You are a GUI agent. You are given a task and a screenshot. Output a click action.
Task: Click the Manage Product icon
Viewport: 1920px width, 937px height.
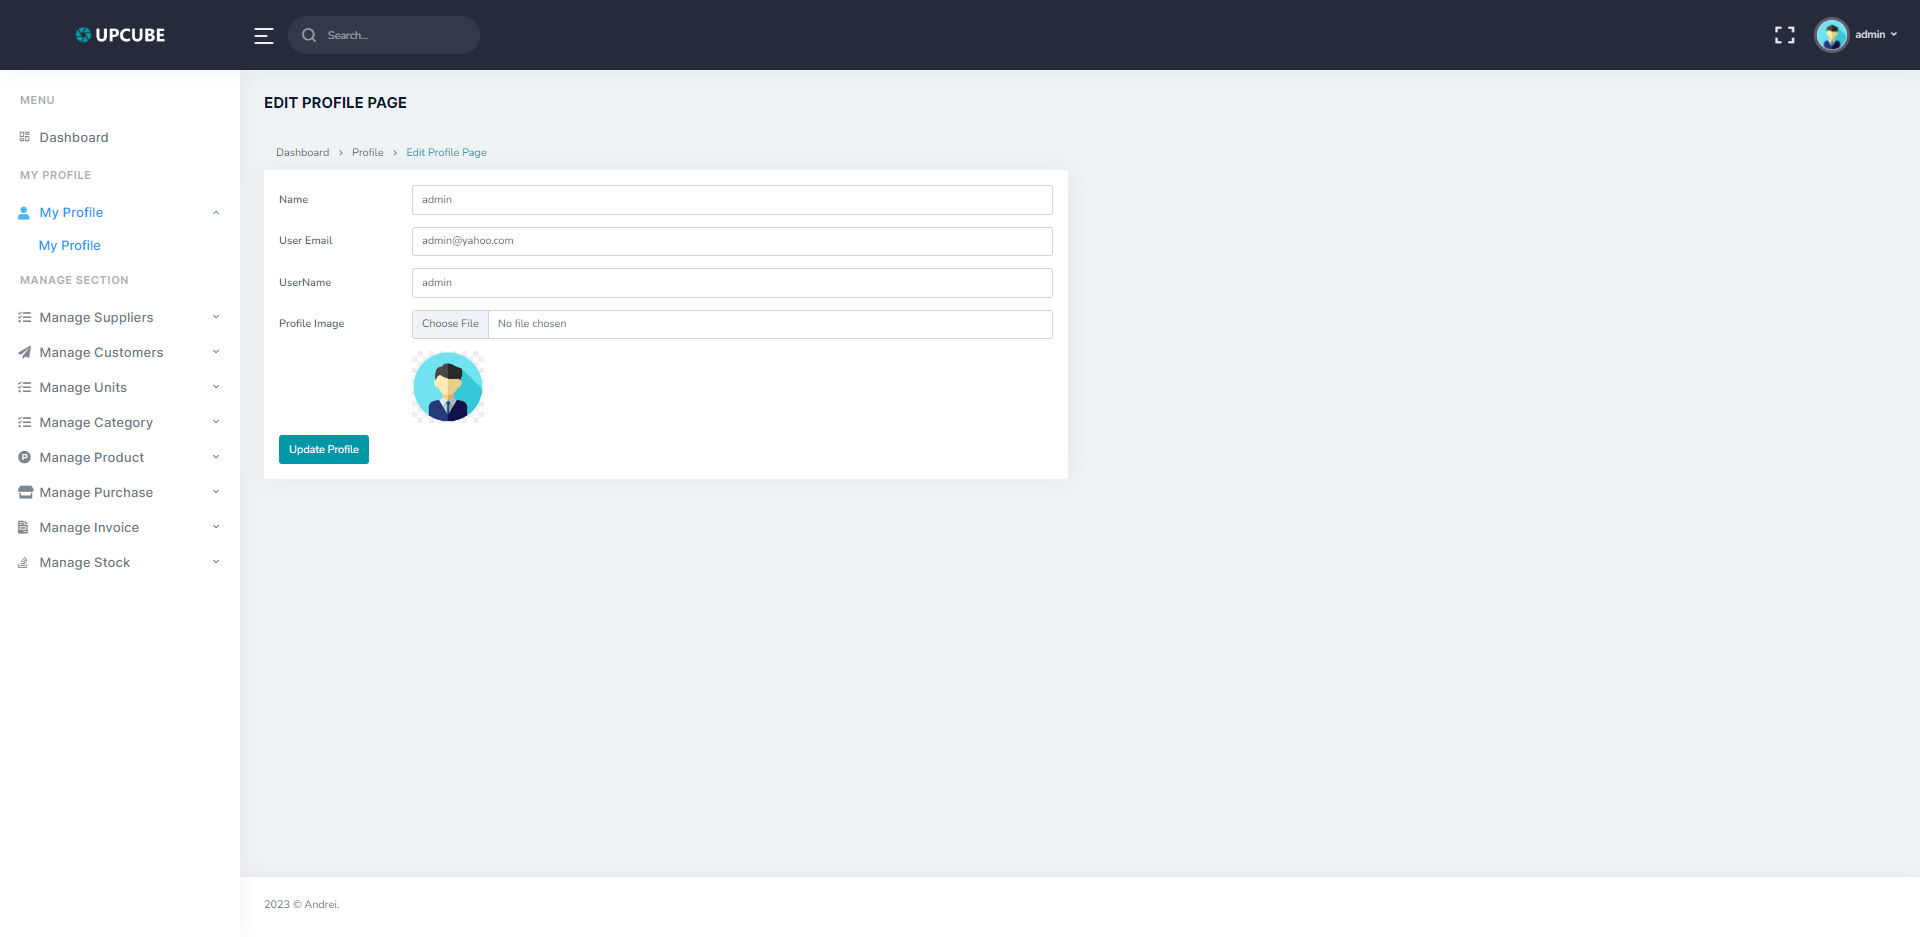[x=25, y=457]
